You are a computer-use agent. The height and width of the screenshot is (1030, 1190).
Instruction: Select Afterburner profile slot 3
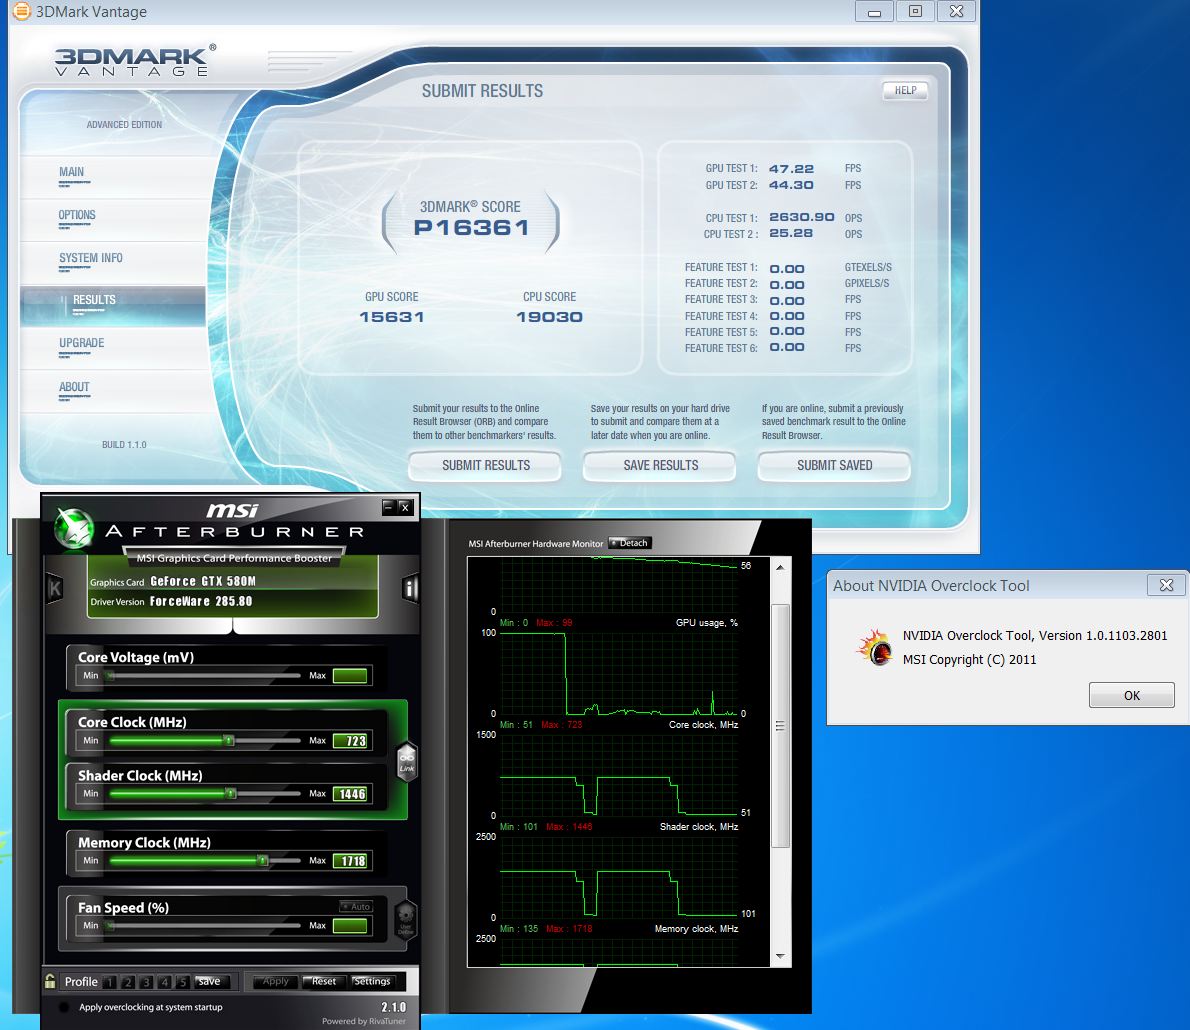point(146,981)
